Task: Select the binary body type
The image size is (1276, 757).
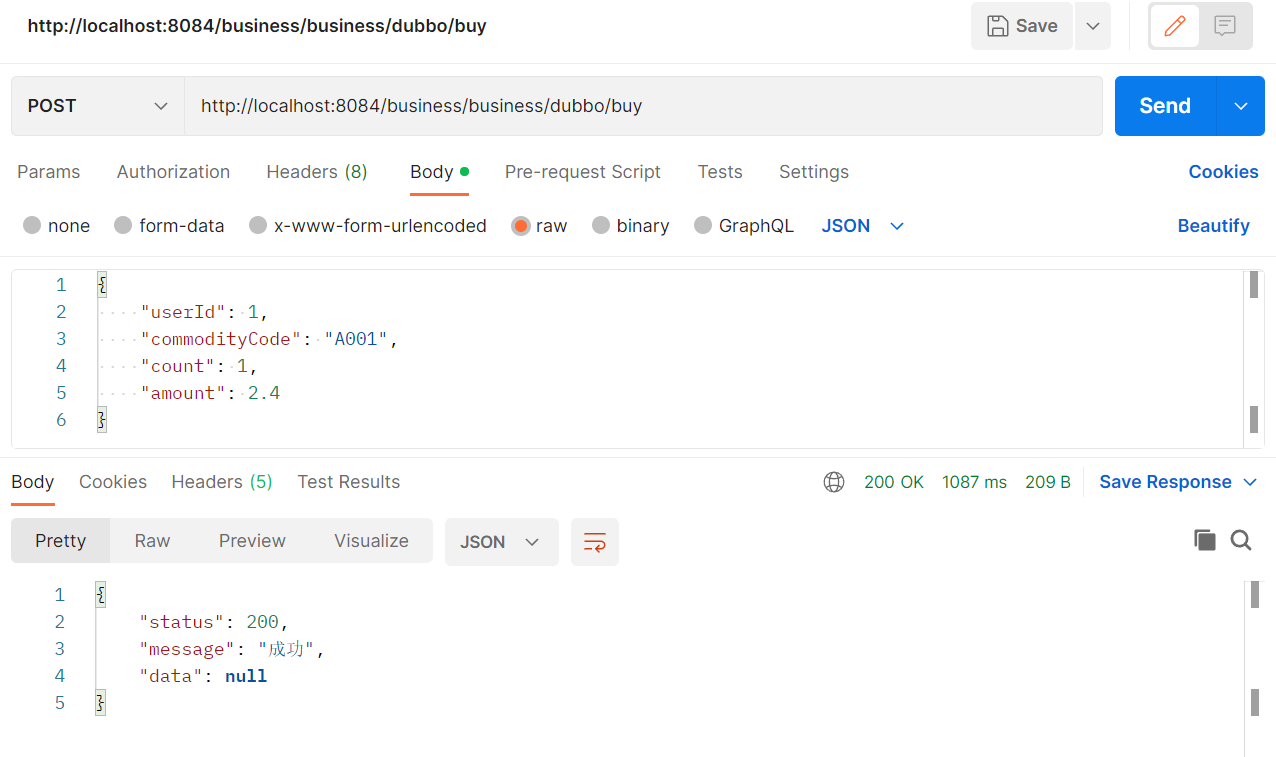Action: coord(630,226)
